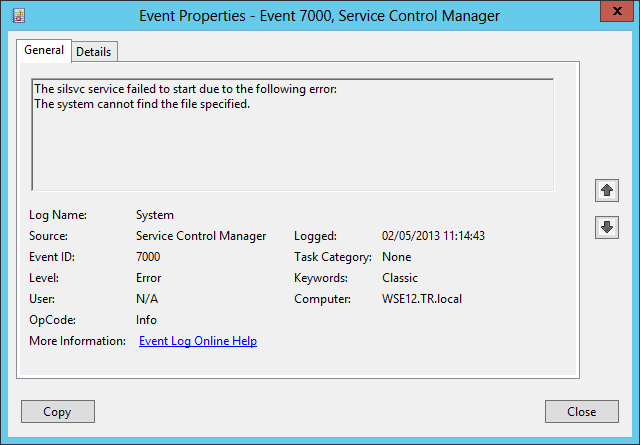
Task: Click the Event ID value 7000
Action: click(148, 257)
